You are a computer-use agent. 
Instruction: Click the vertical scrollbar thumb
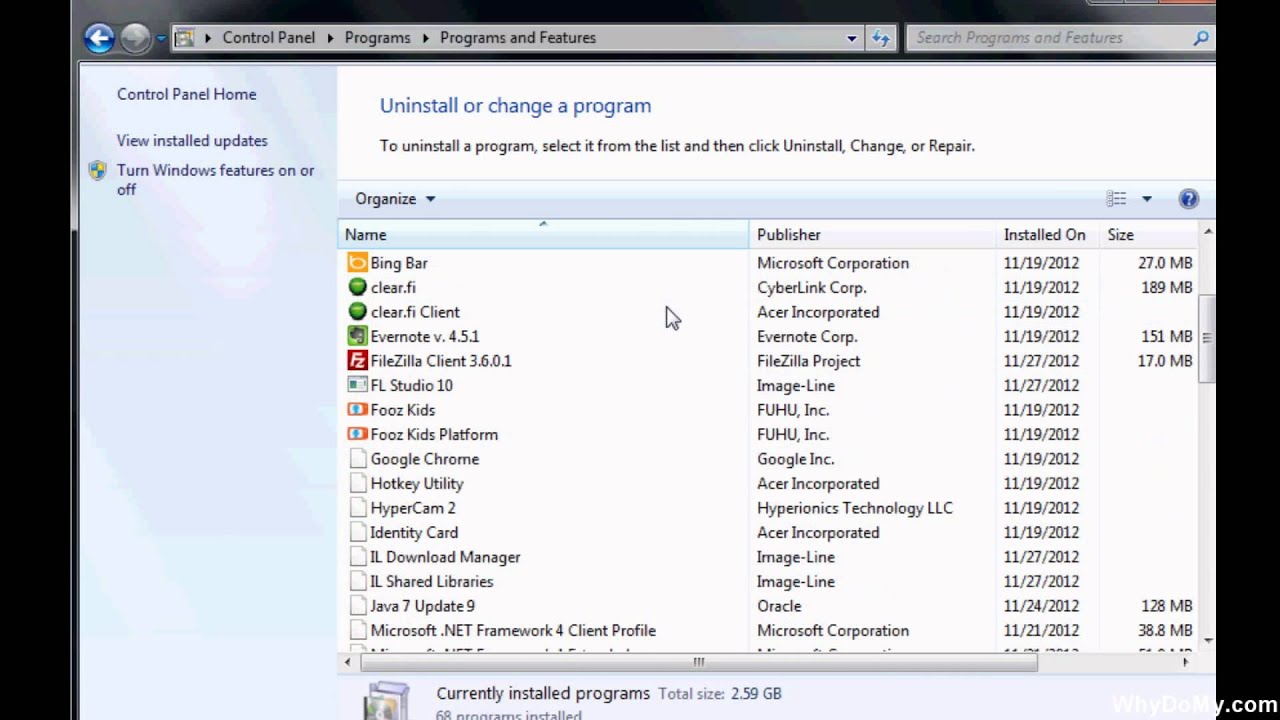tap(1207, 338)
